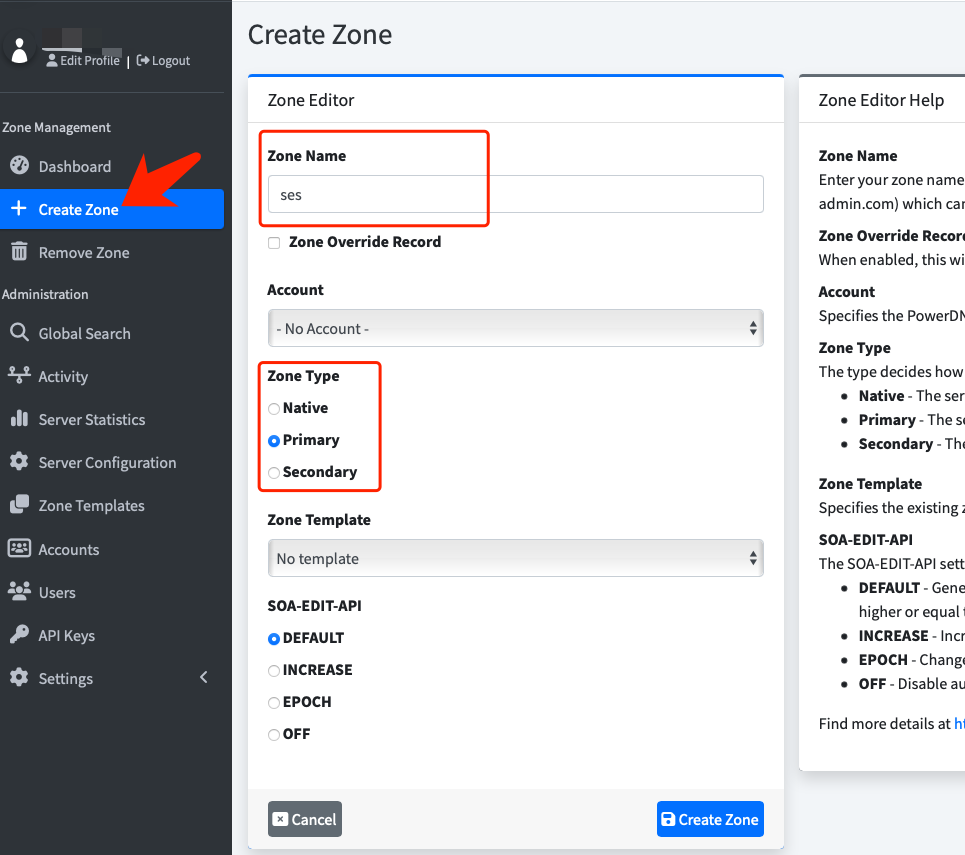The image size is (965, 855).
Task: Expand the Settings menu chevron
Action: 204,678
